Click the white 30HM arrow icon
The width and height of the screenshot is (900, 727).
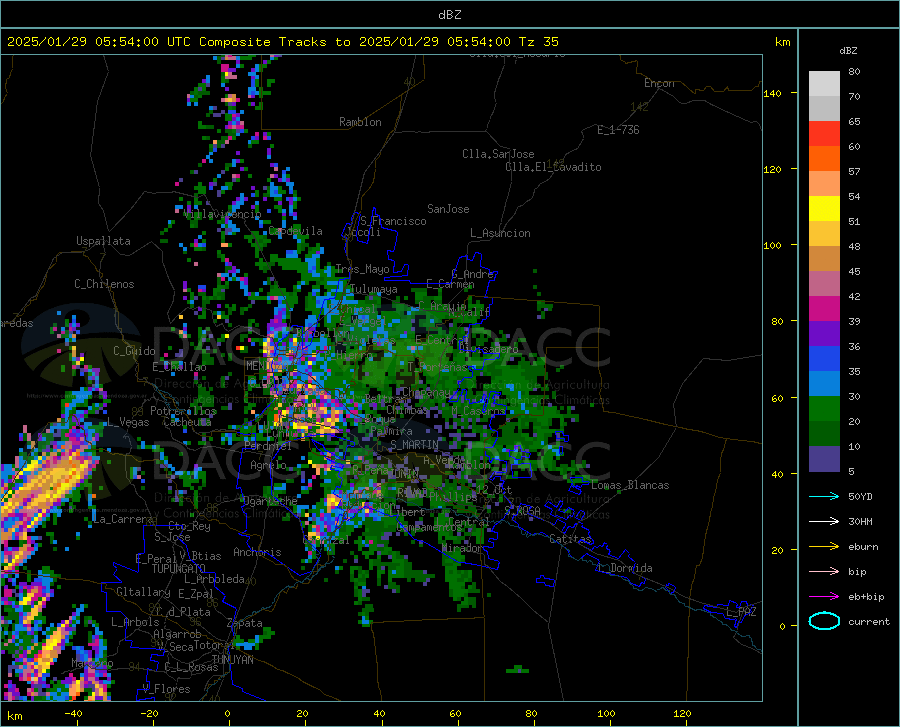point(824,521)
